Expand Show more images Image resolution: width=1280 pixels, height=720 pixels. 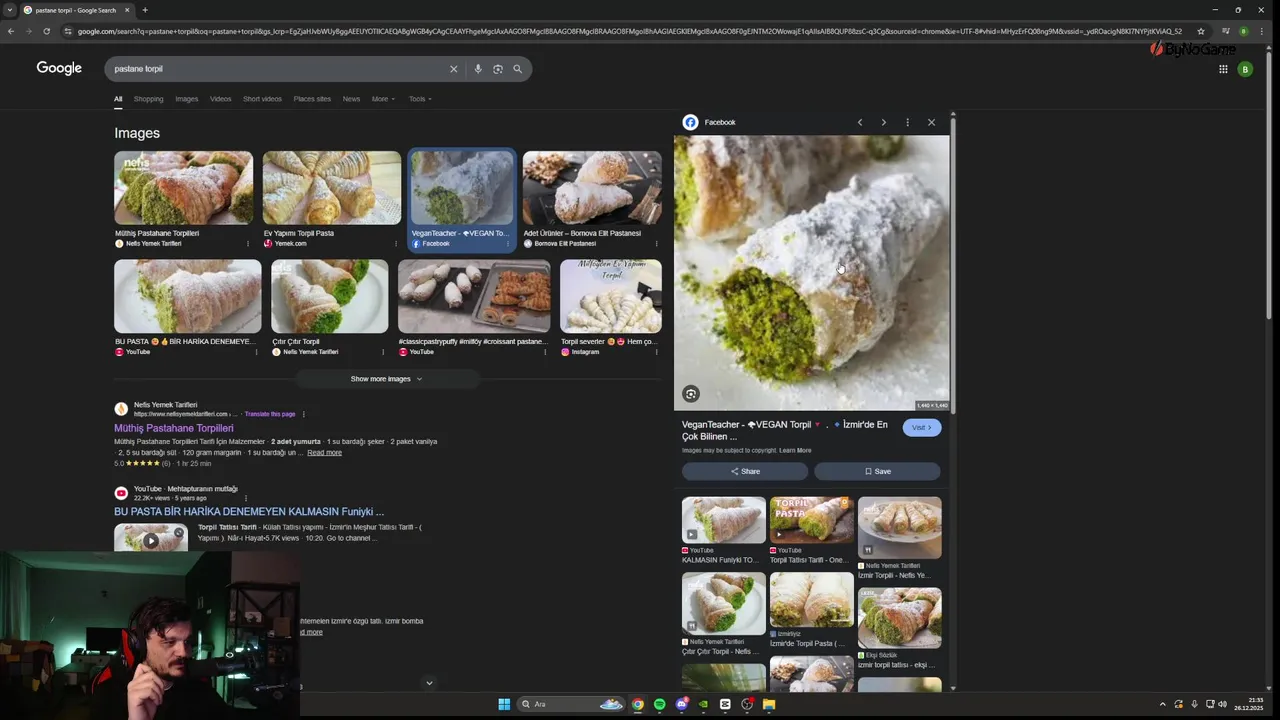[387, 379]
